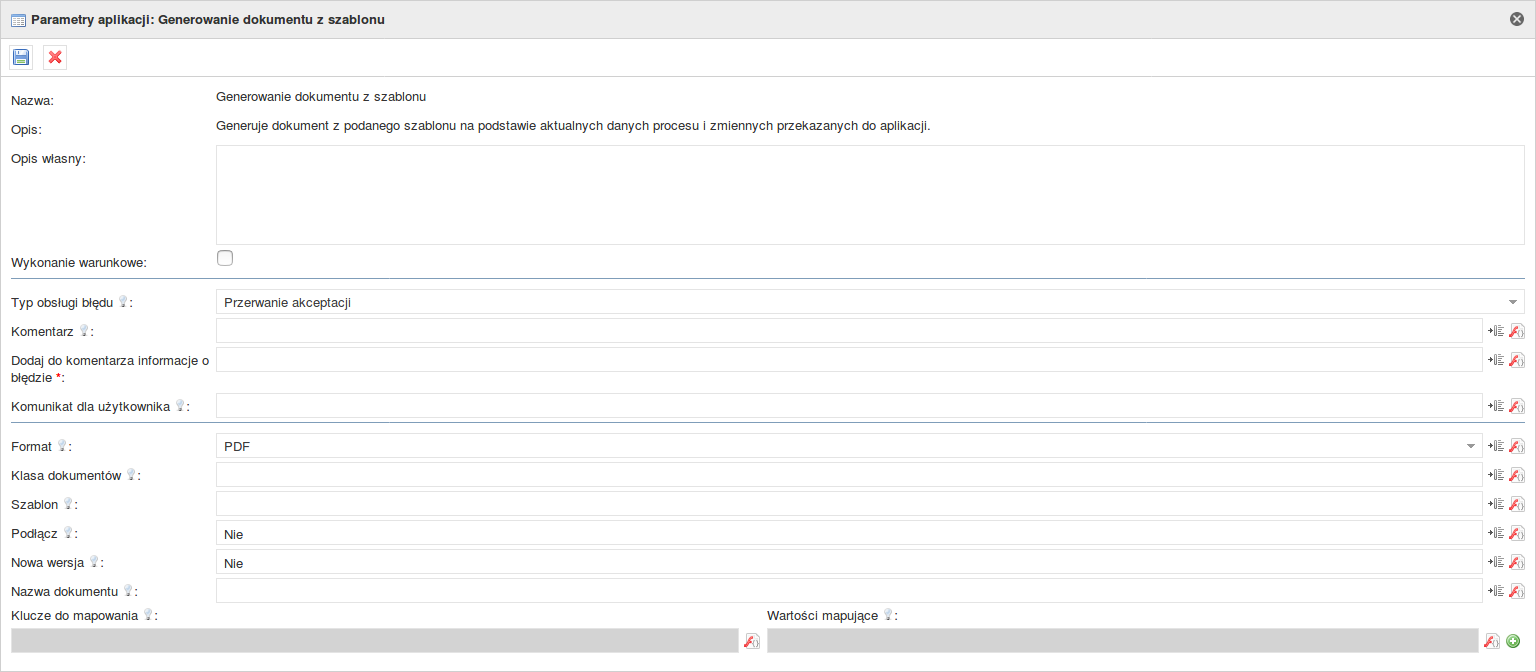The width and height of the screenshot is (1536, 672).
Task: Open variable picker for the Podłącz field
Action: click(1496, 533)
